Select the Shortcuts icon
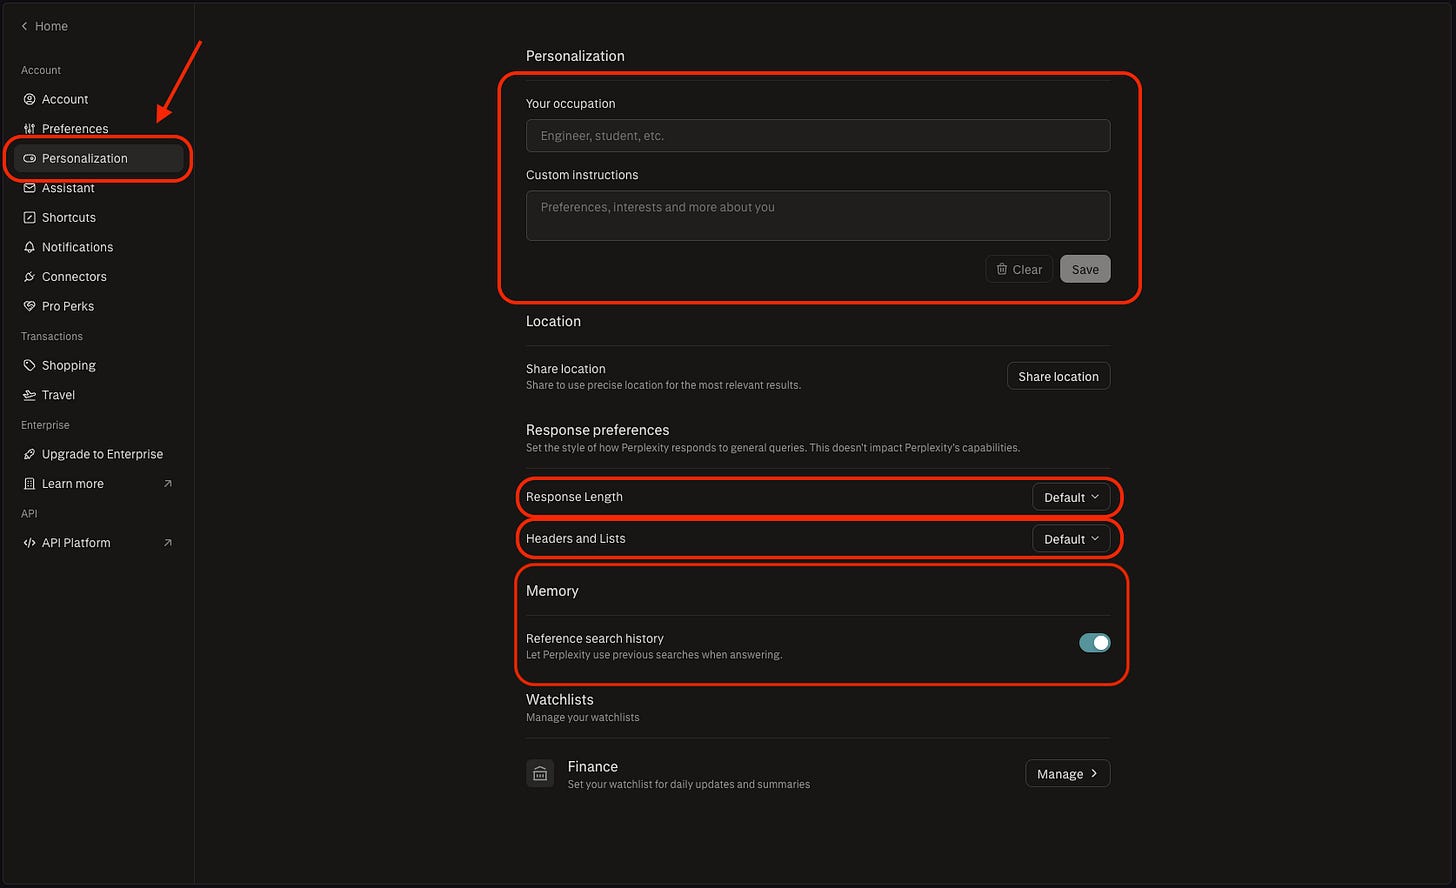Screen dimensions: 1456x888 (29, 217)
